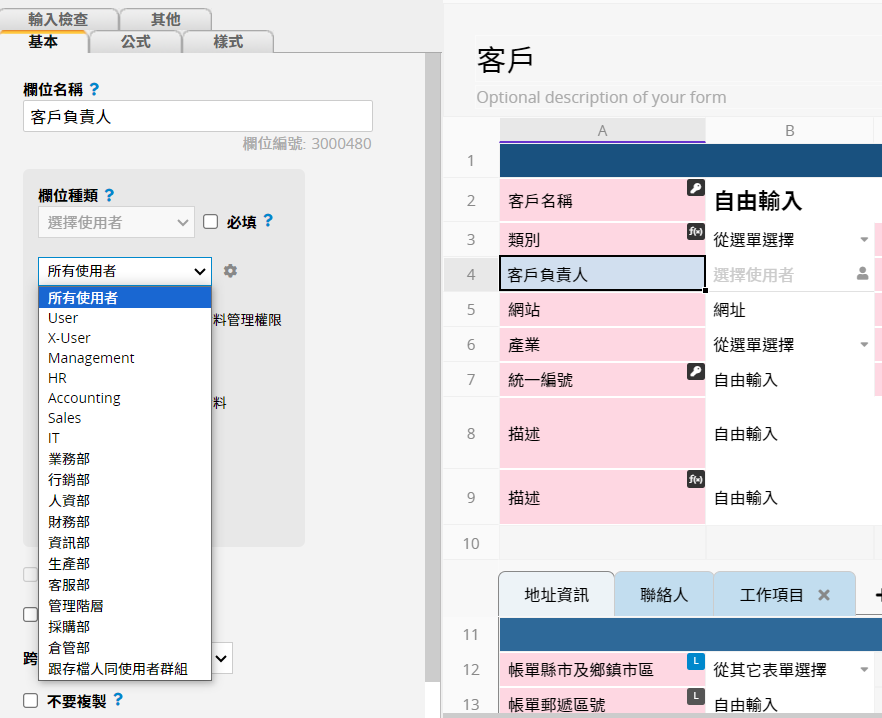Image resolution: width=882 pixels, height=718 pixels.
Task: Open the 輸入檢查 tab
Action: (x=59, y=19)
